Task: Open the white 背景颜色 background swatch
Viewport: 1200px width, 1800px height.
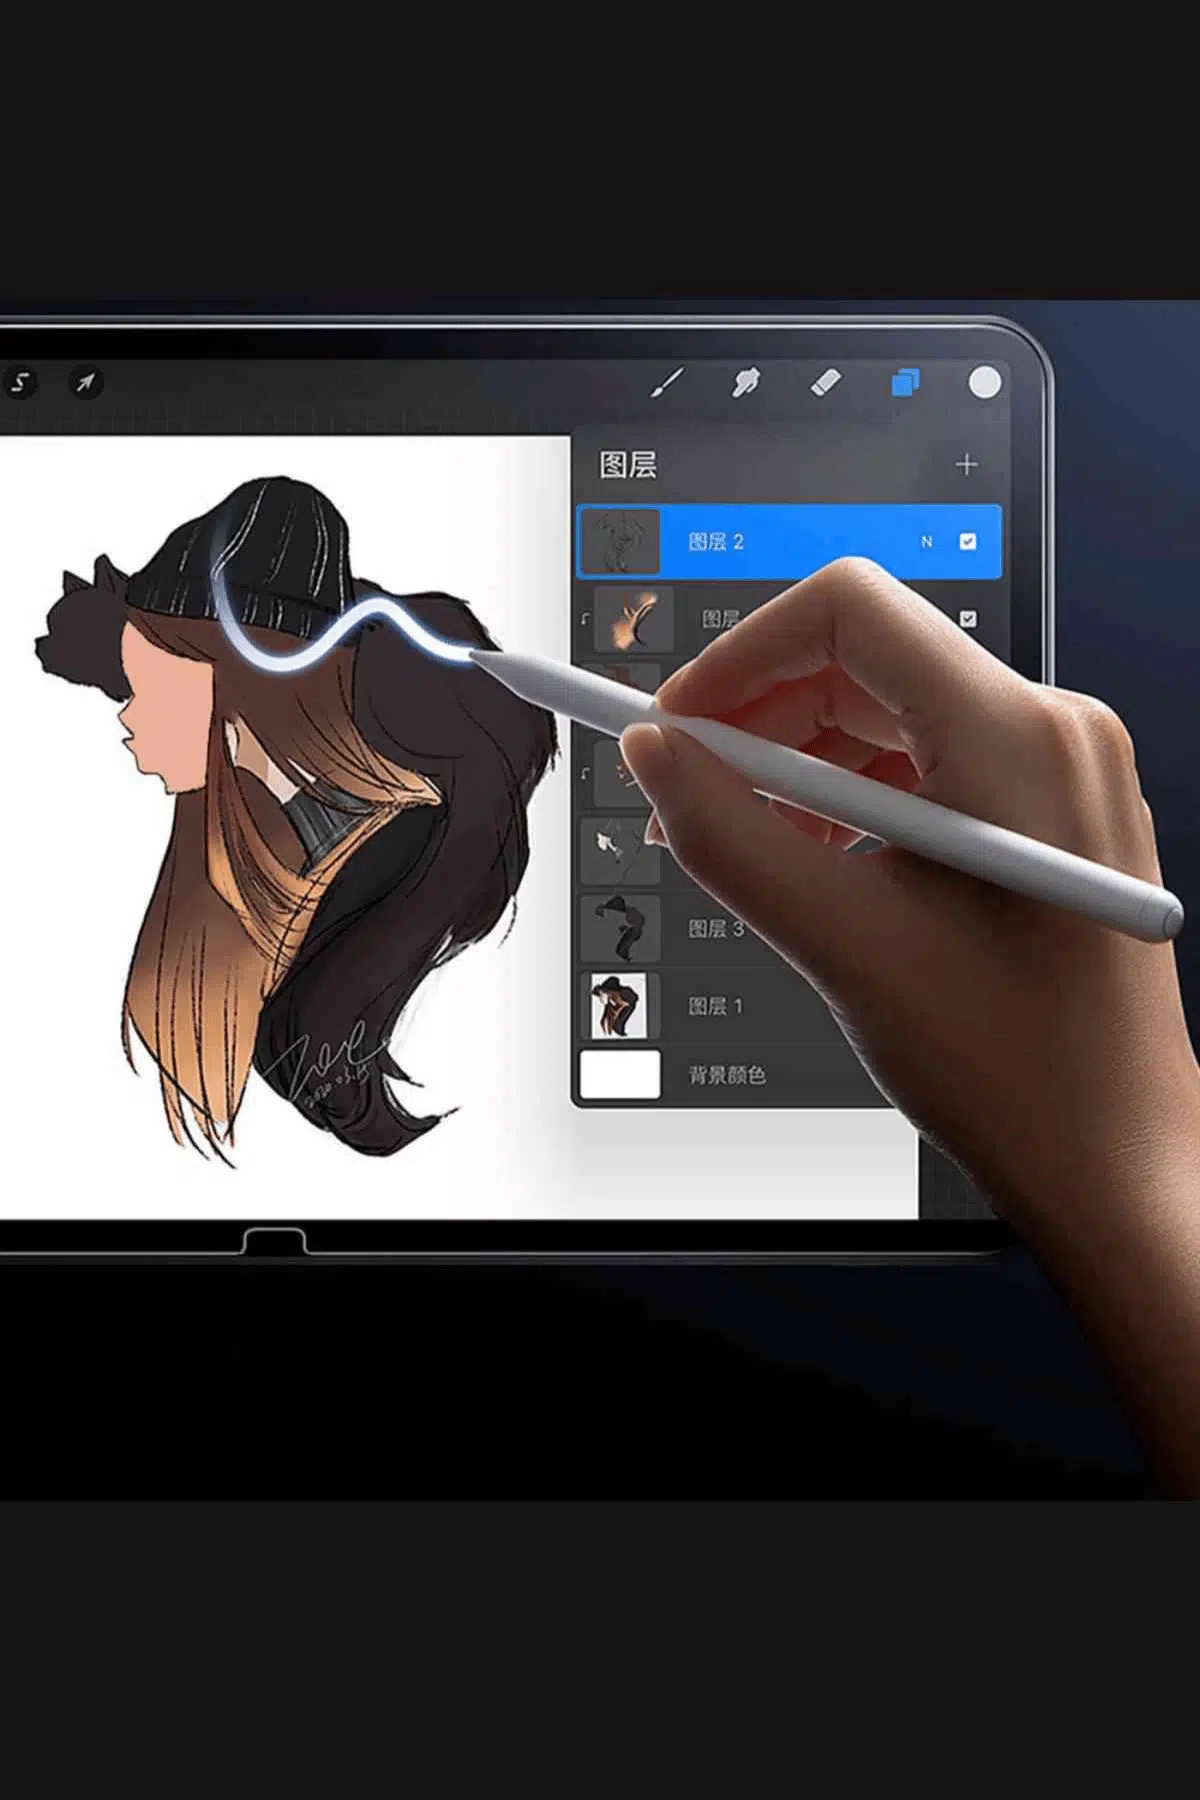Action: [620, 1075]
